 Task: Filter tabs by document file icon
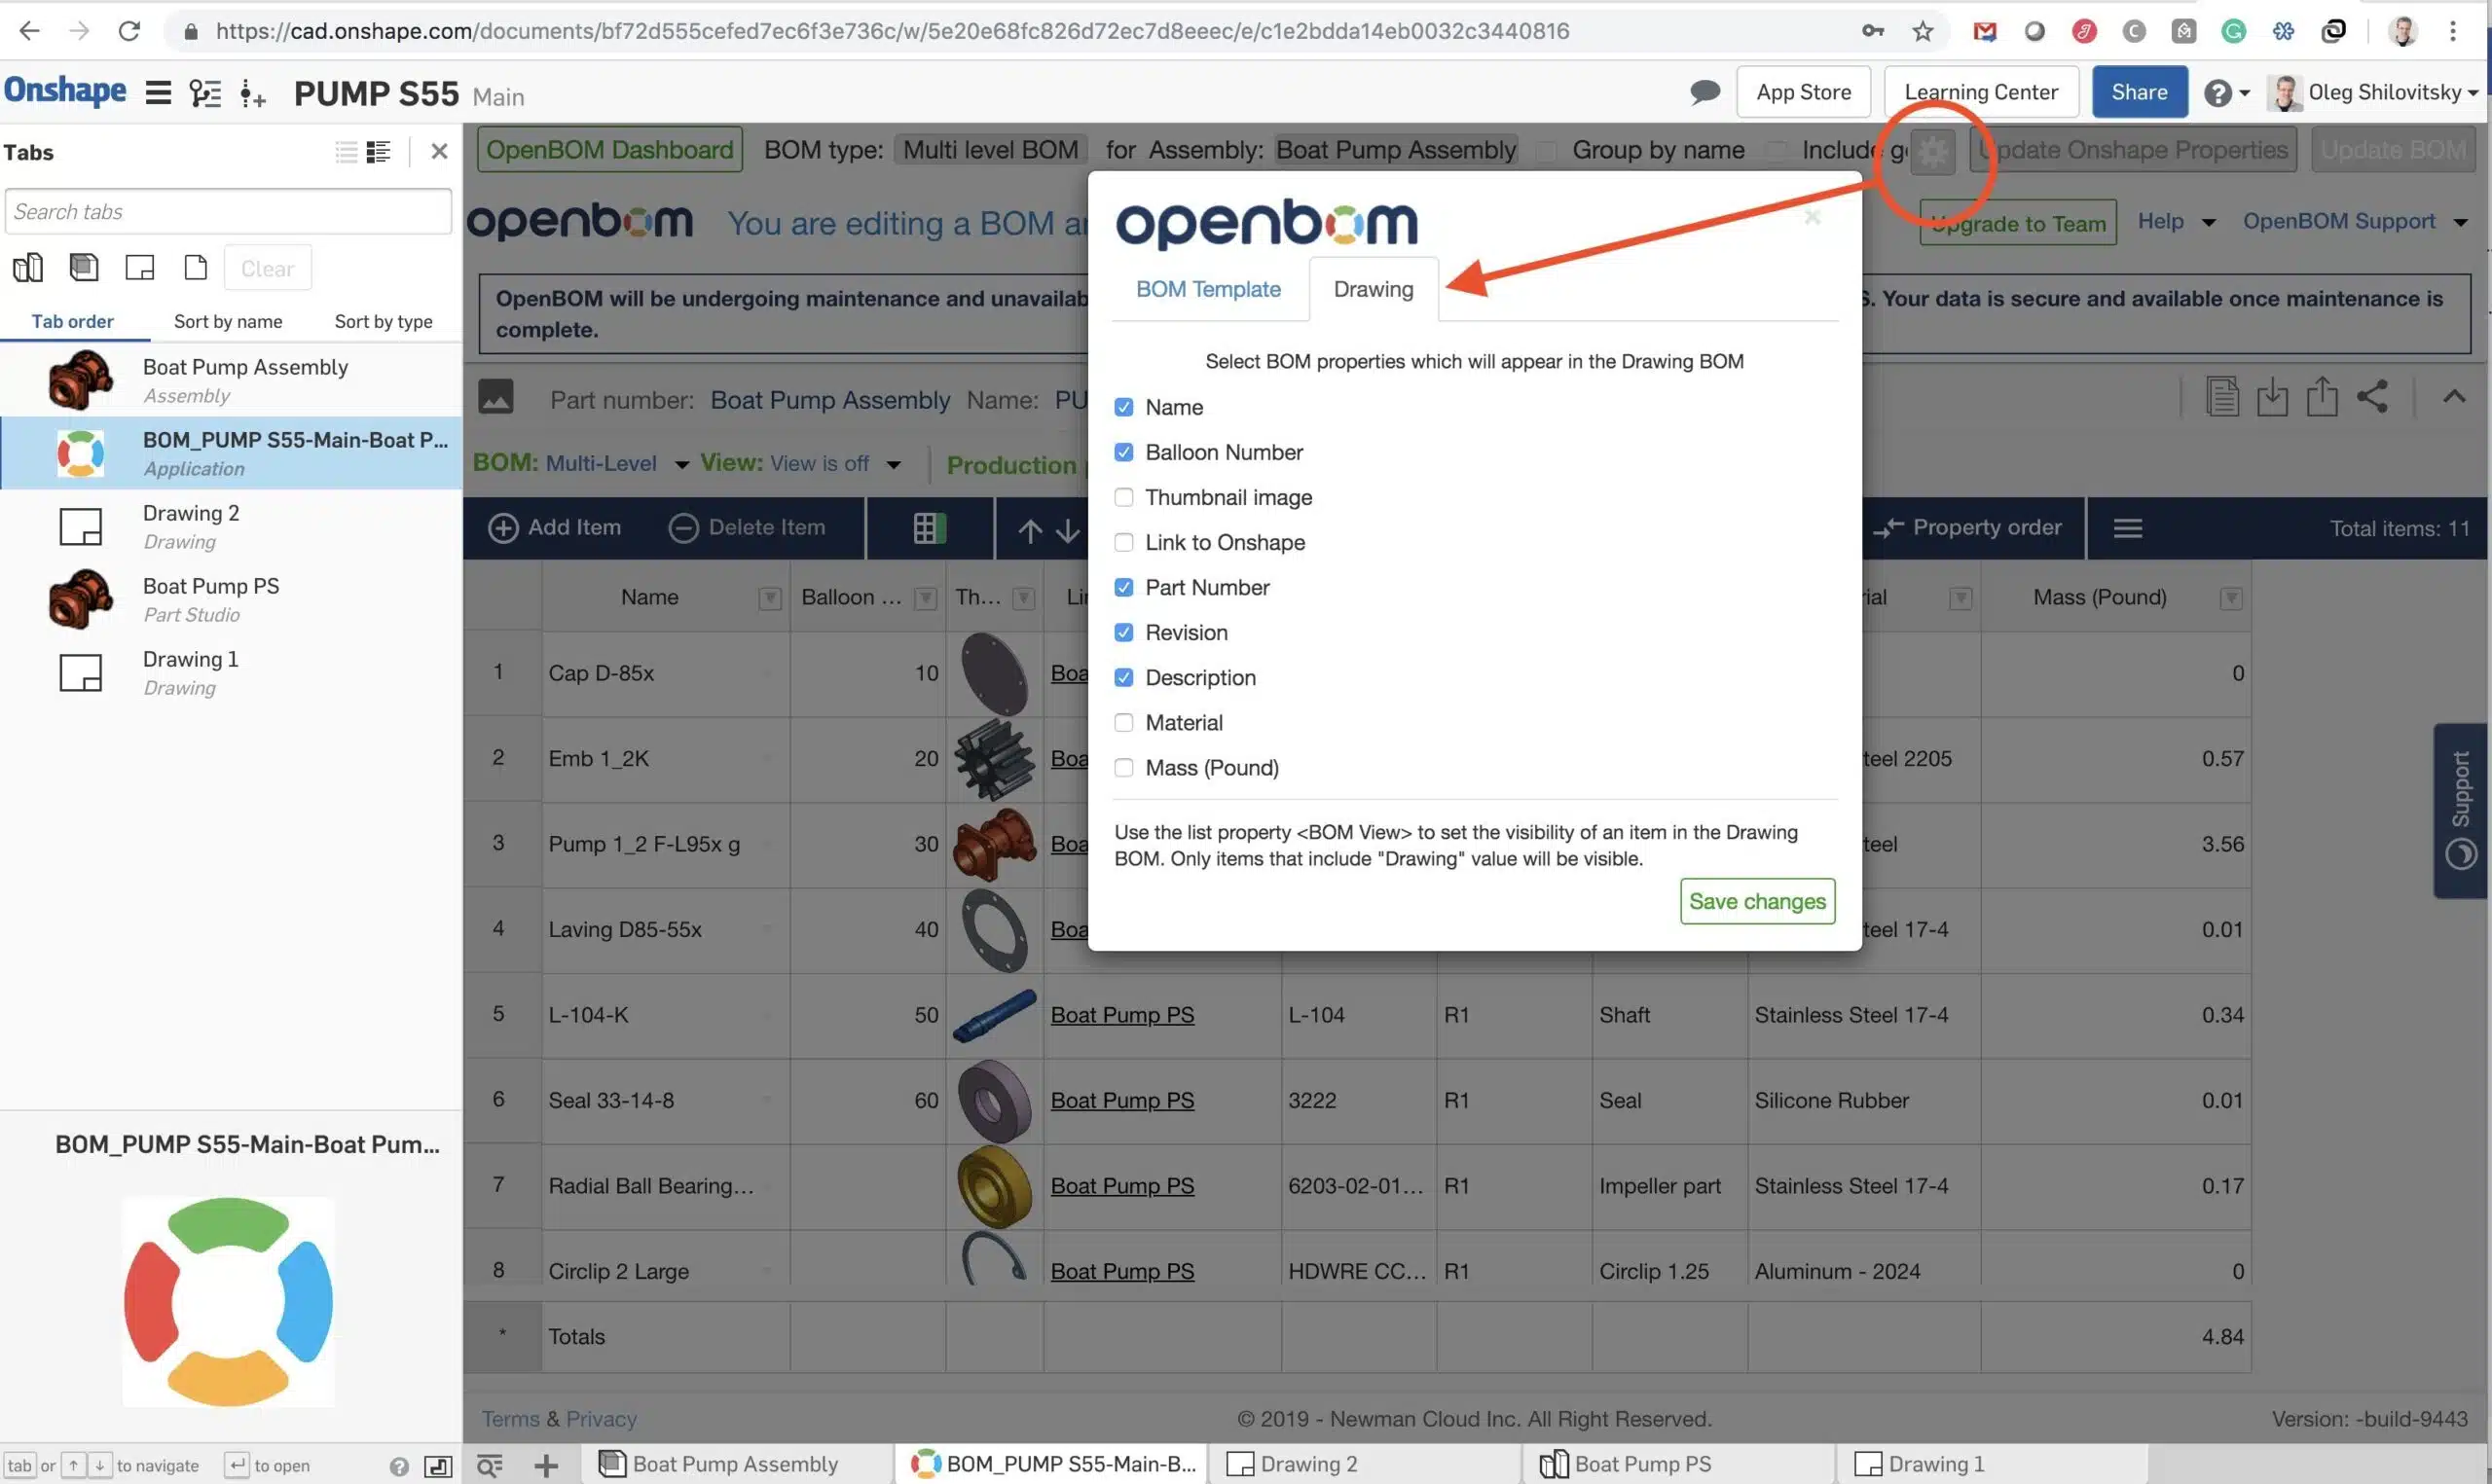coord(196,268)
